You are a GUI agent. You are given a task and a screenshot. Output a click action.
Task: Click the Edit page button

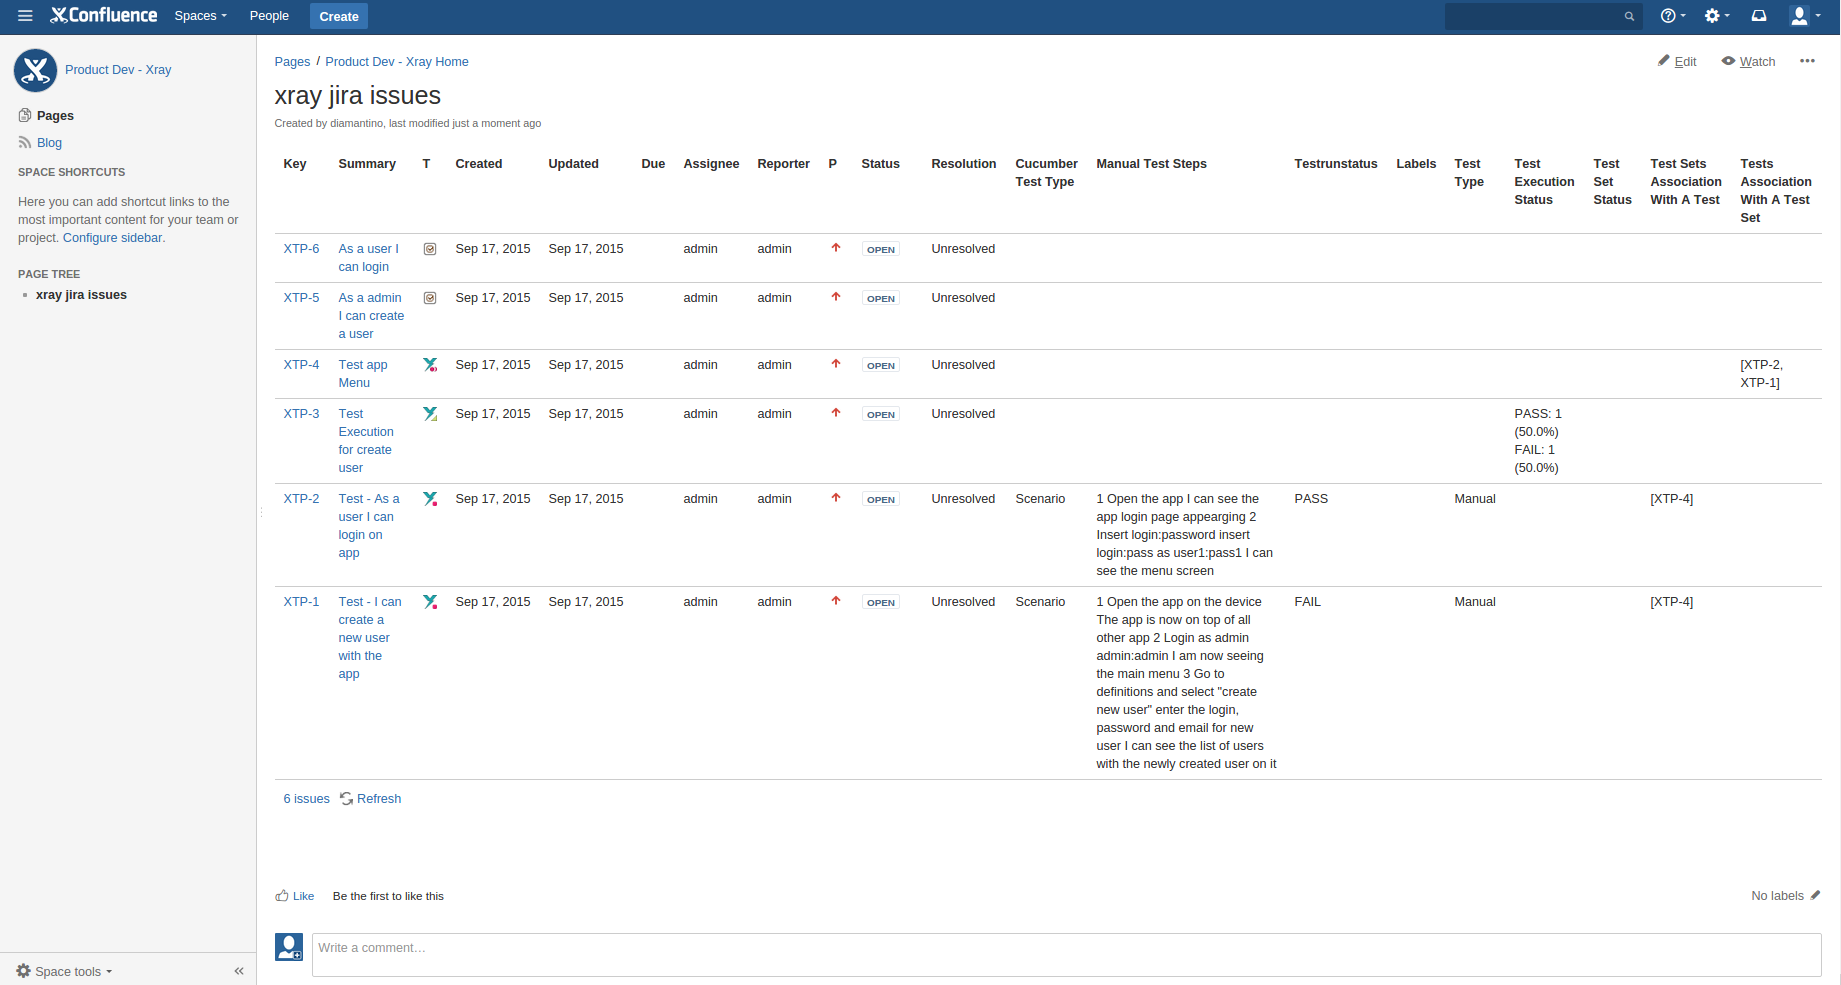click(1677, 62)
